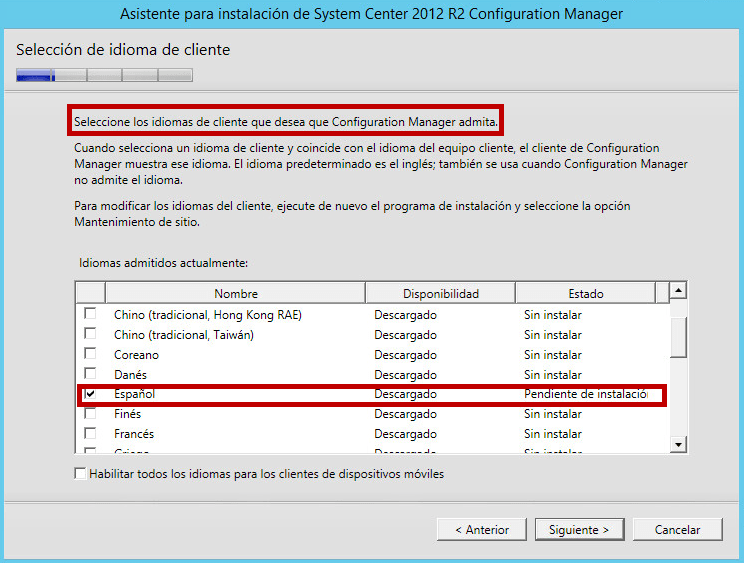Image resolution: width=744 pixels, height=563 pixels.
Task: Select the Finés language checkbox
Action: click(90, 414)
